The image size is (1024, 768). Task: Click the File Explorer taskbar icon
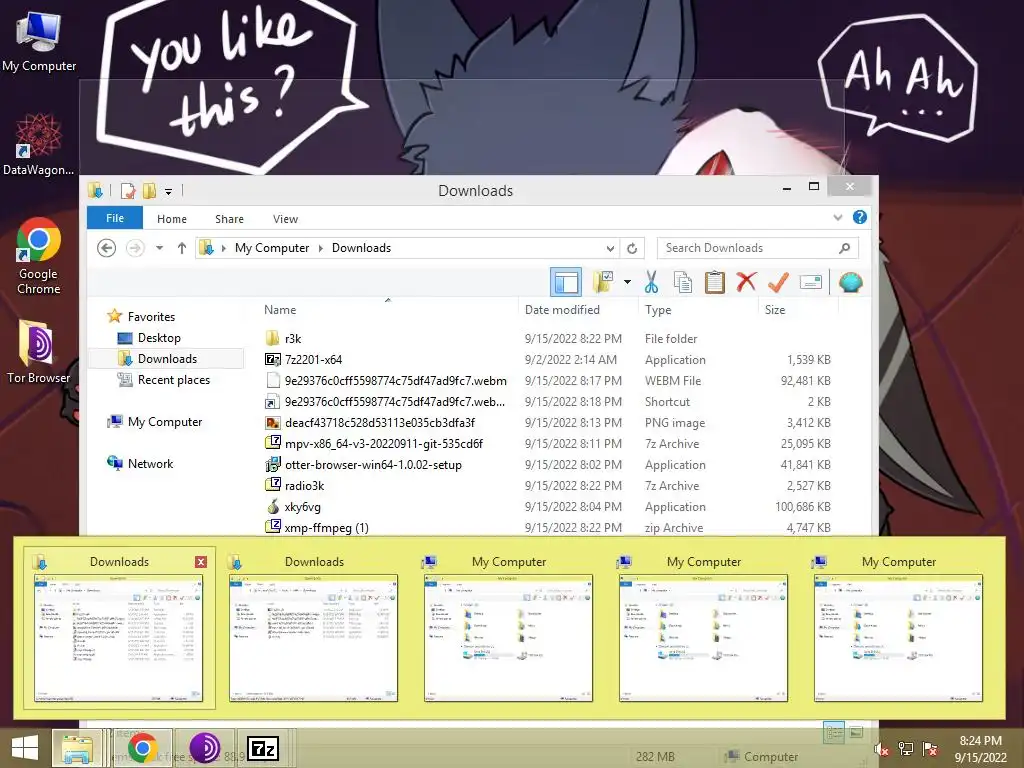(x=76, y=748)
